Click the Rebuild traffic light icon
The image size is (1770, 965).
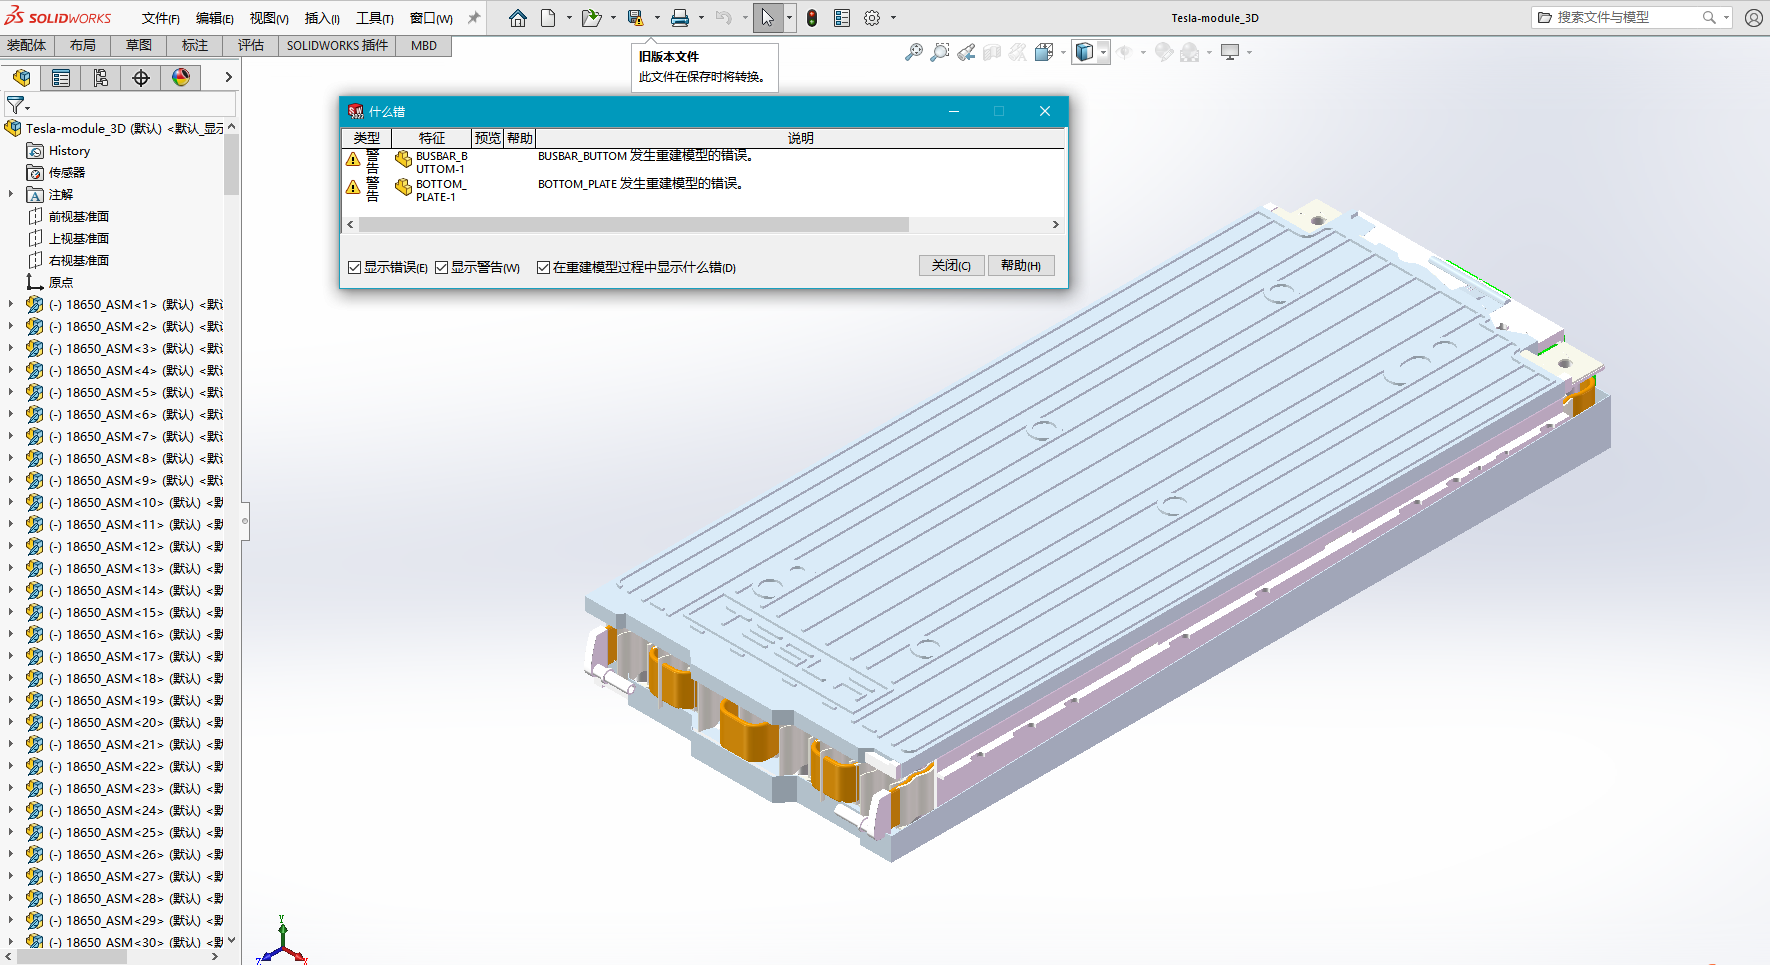coord(812,18)
